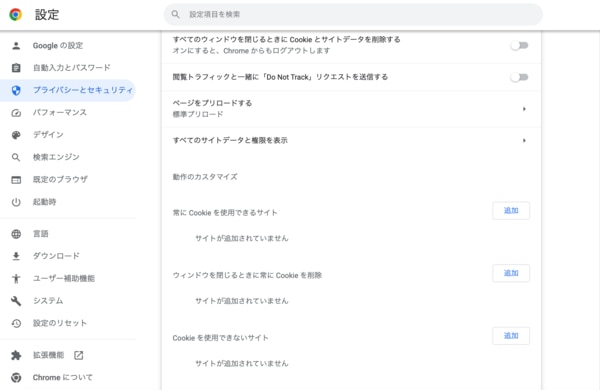This screenshot has height=390, width=600.
Task: Click the 標準プリロード subtitle text
Action: click(x=198, y=114)
